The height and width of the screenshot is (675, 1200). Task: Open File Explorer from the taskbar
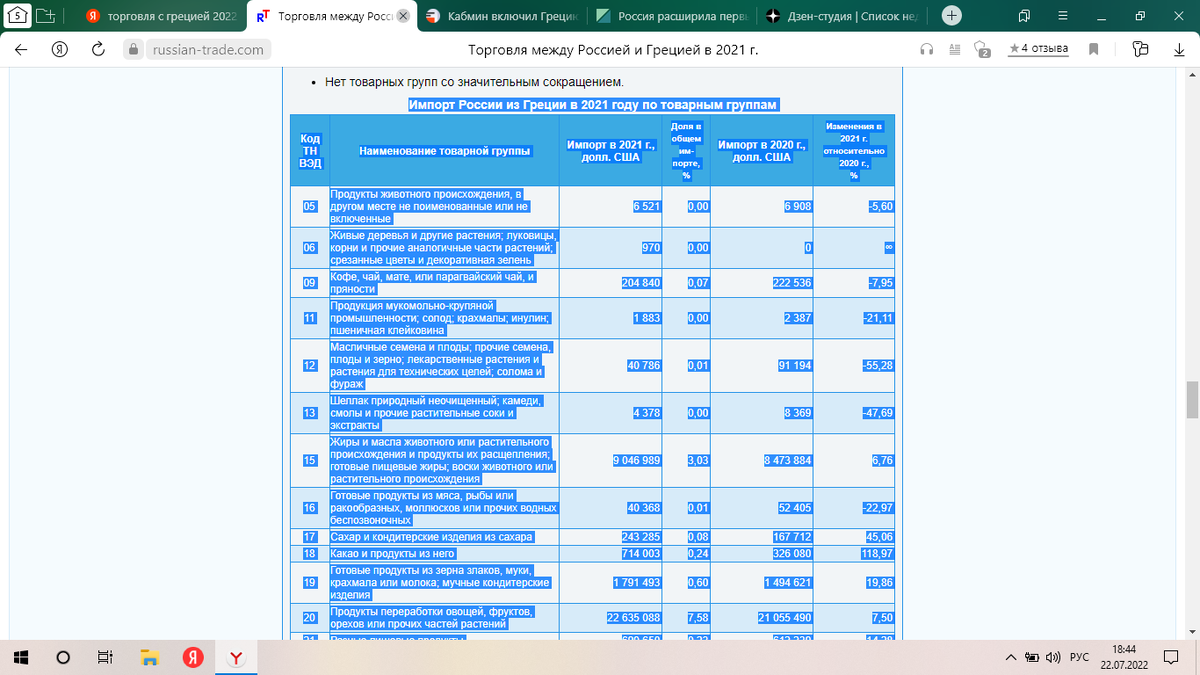point(150,657)
